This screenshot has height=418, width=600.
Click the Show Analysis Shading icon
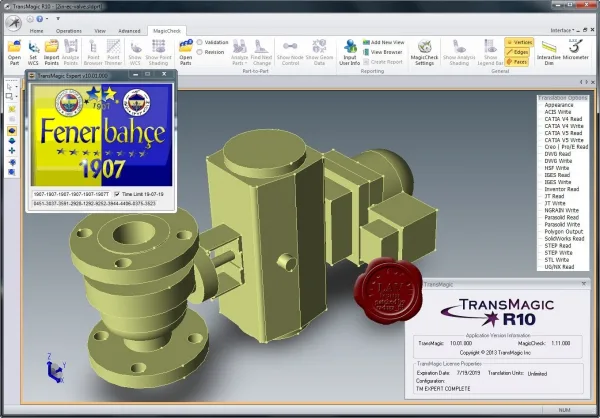[x=459, y=46]
